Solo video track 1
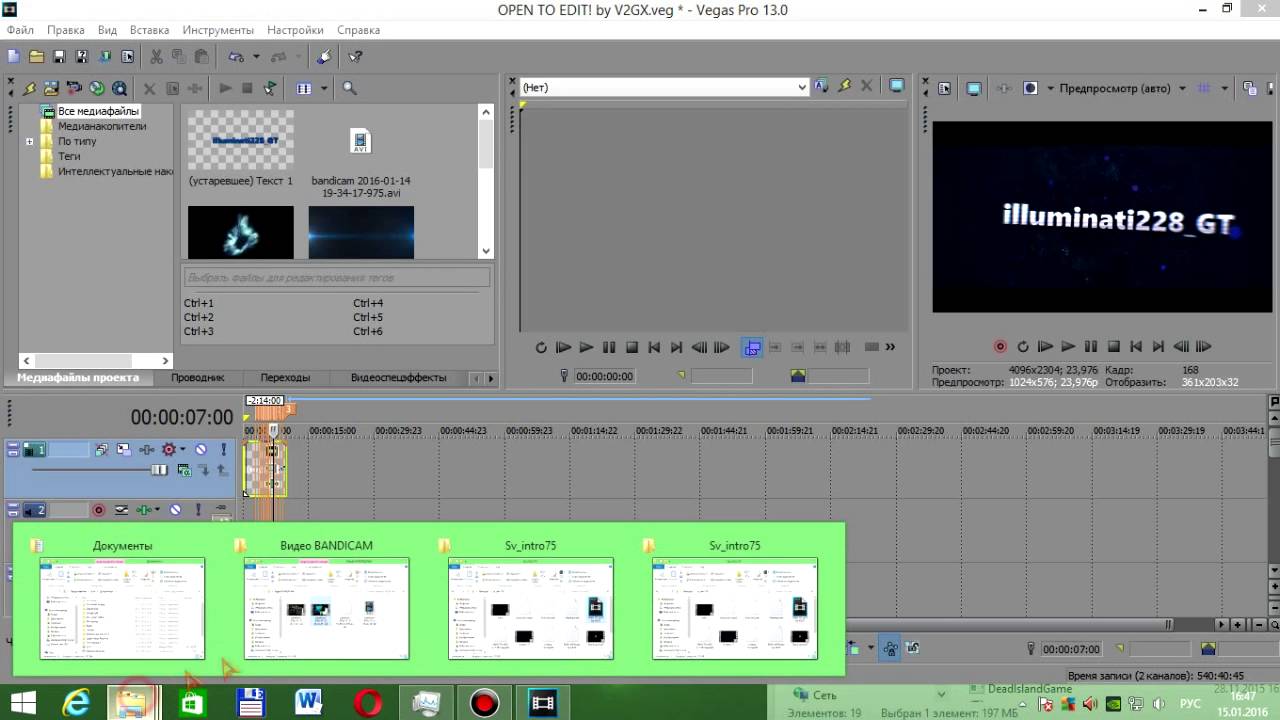The image size is (1280, 720). pos(222,450)
